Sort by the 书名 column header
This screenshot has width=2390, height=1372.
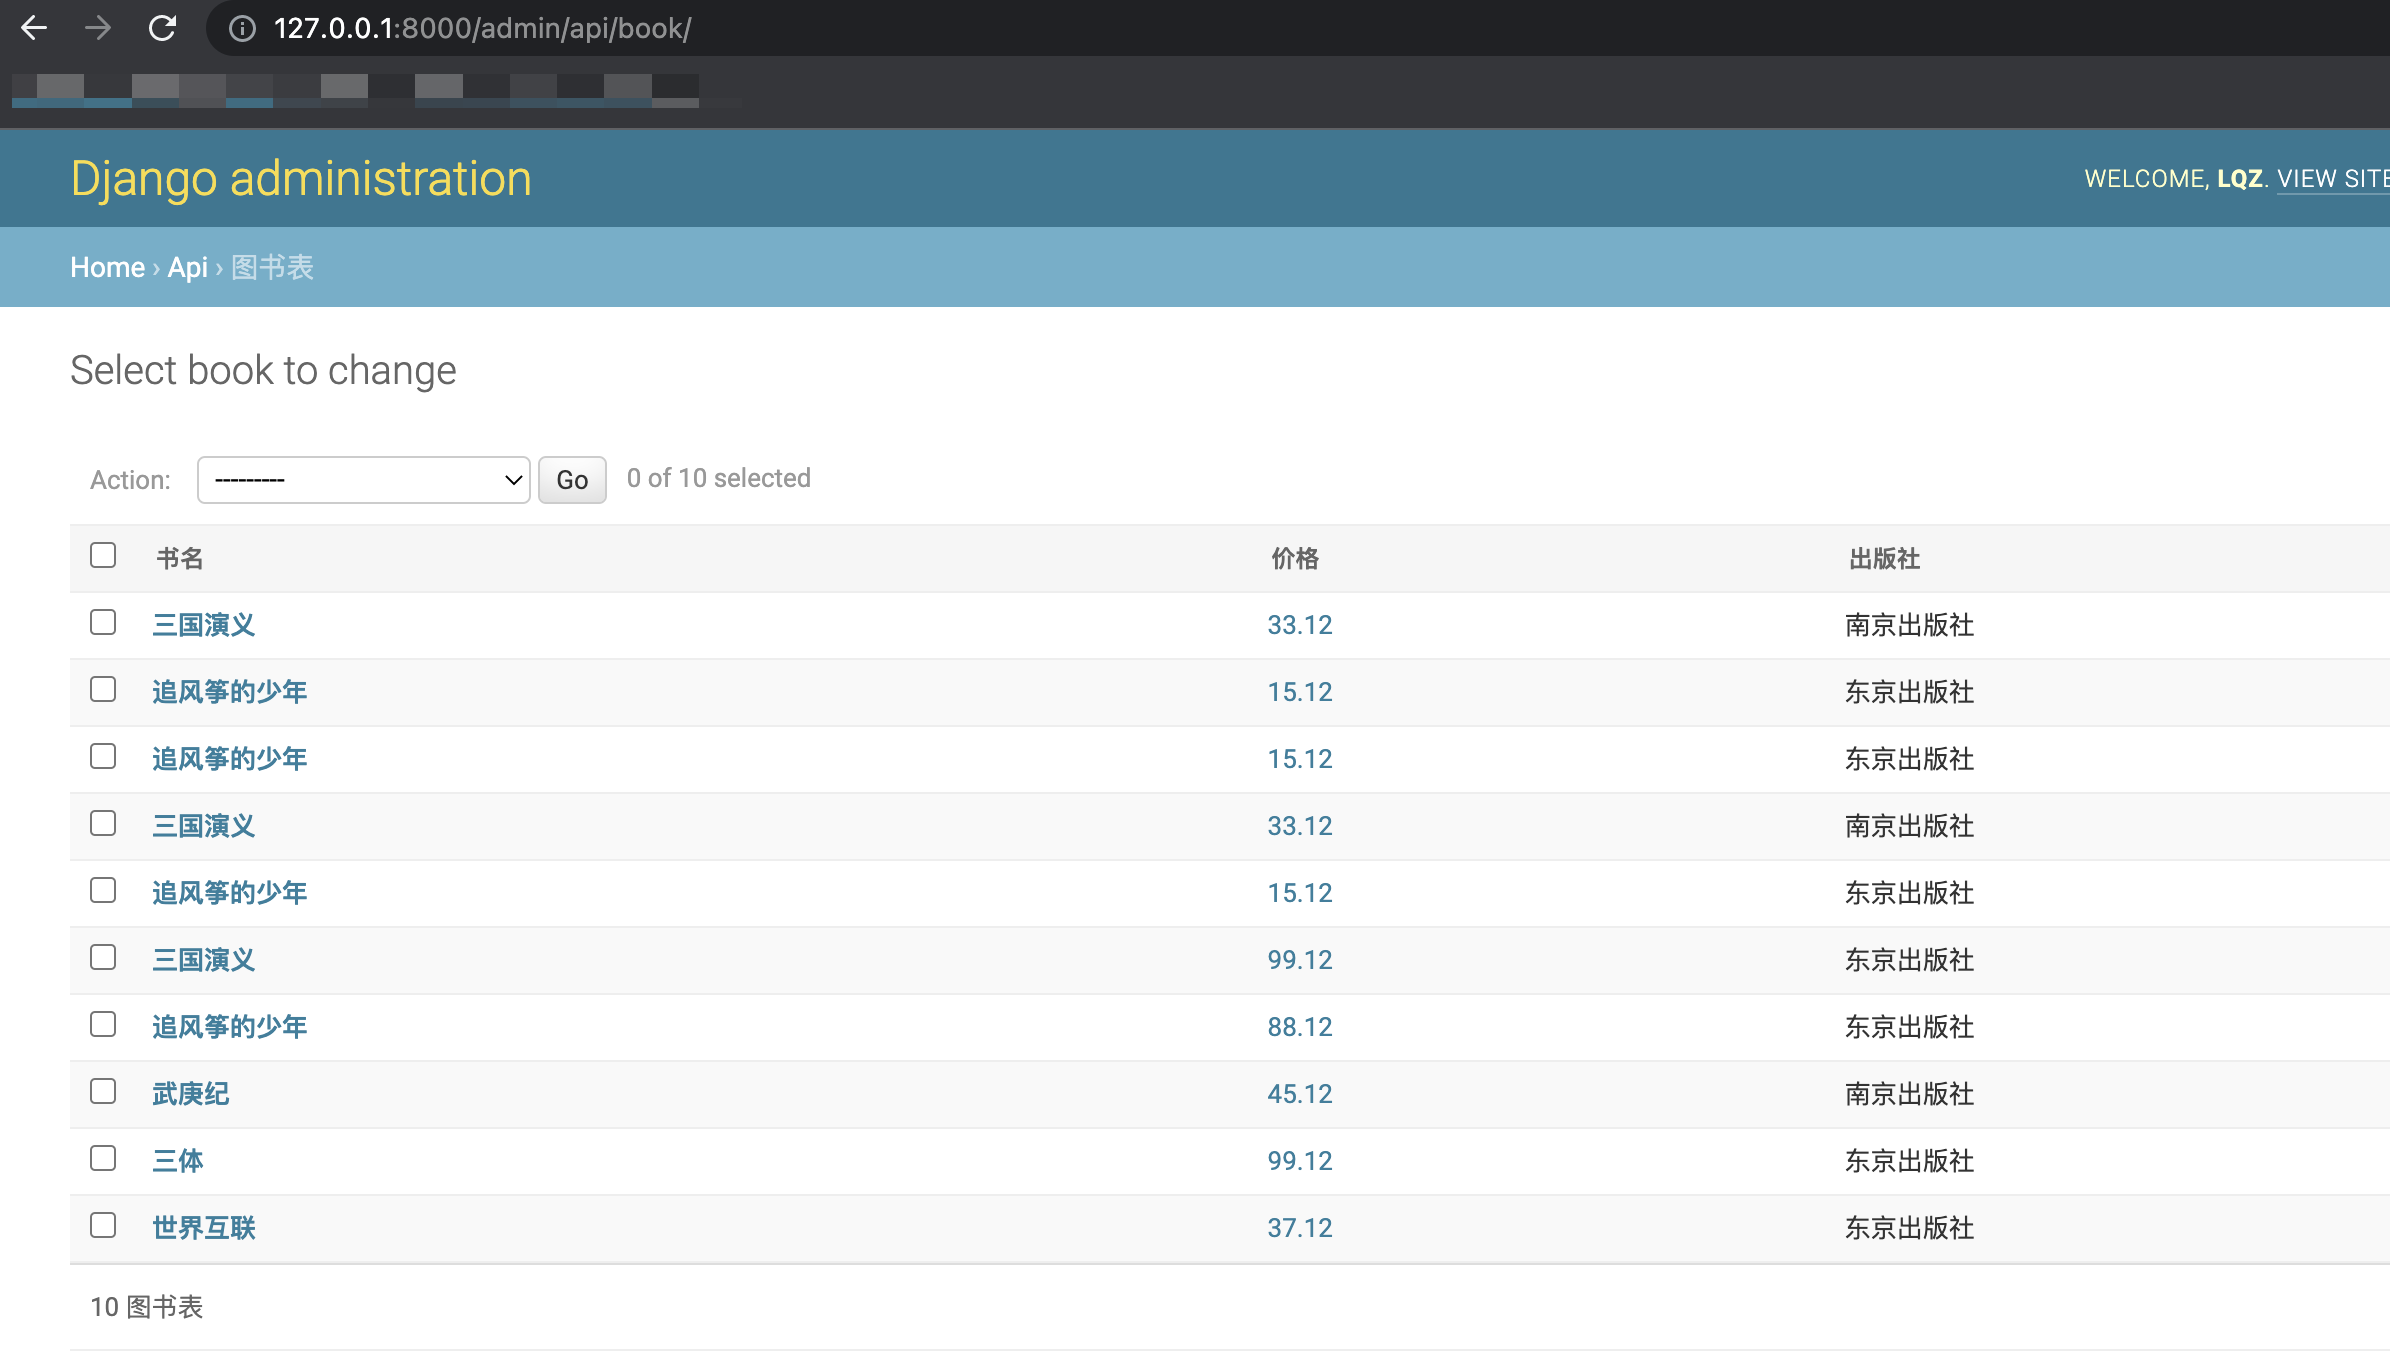(x=180, y=559)
